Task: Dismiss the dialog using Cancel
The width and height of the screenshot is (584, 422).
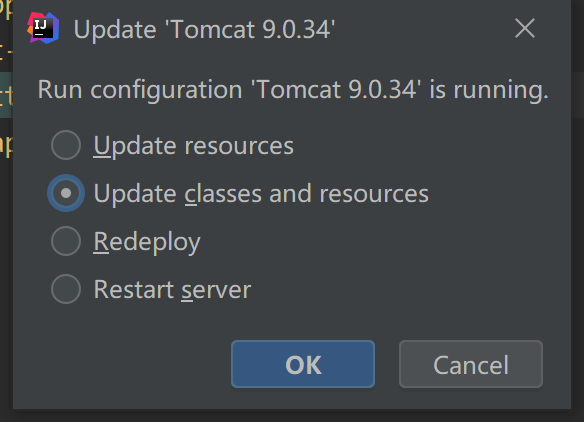Action: pyautogui.click(x=471, y=364)
